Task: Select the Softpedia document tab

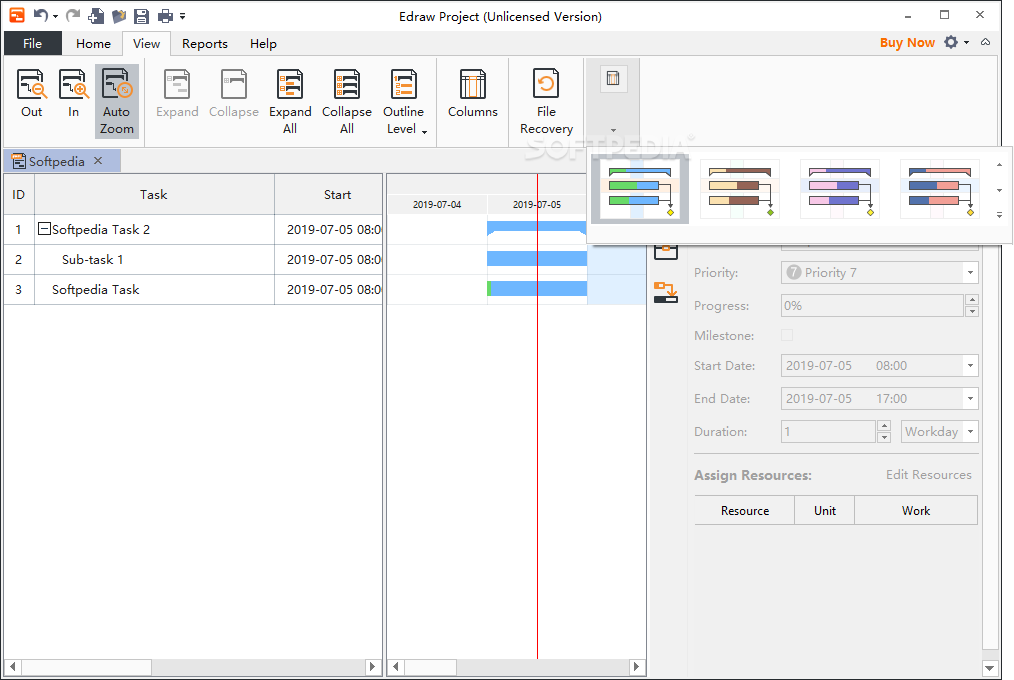Action: point(56,161)
